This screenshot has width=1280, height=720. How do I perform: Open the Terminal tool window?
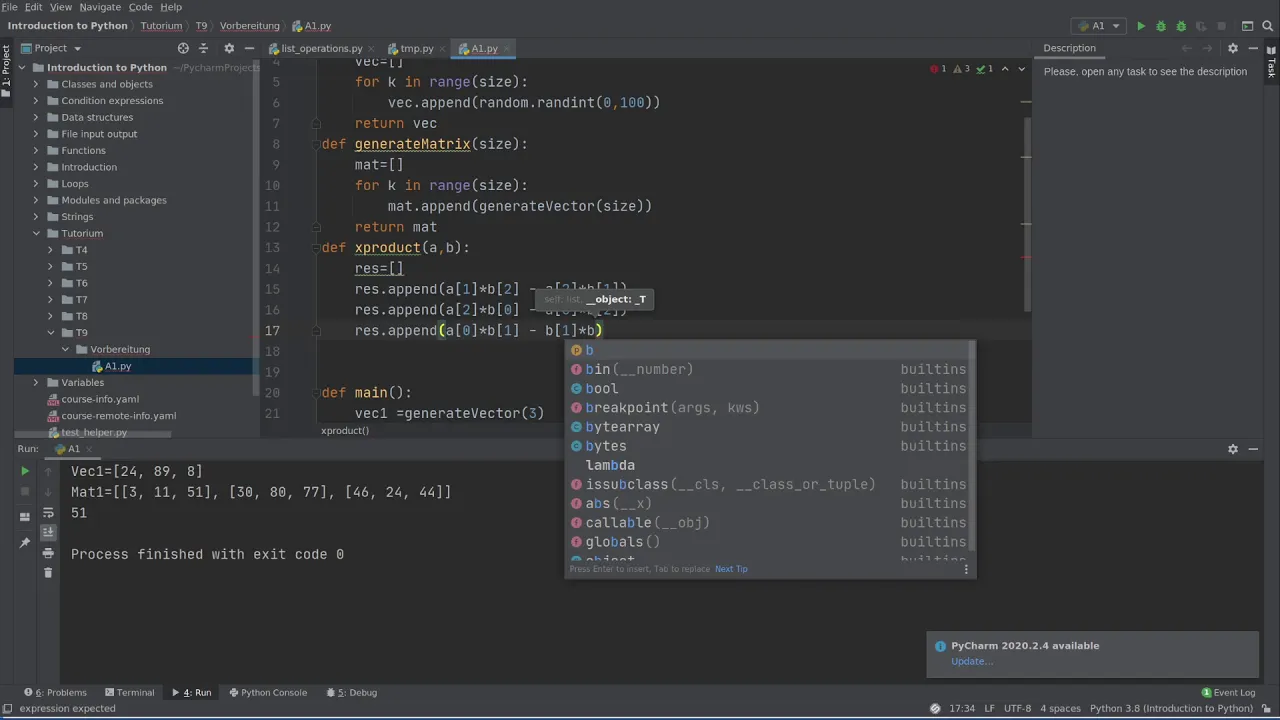coord(129,692)
